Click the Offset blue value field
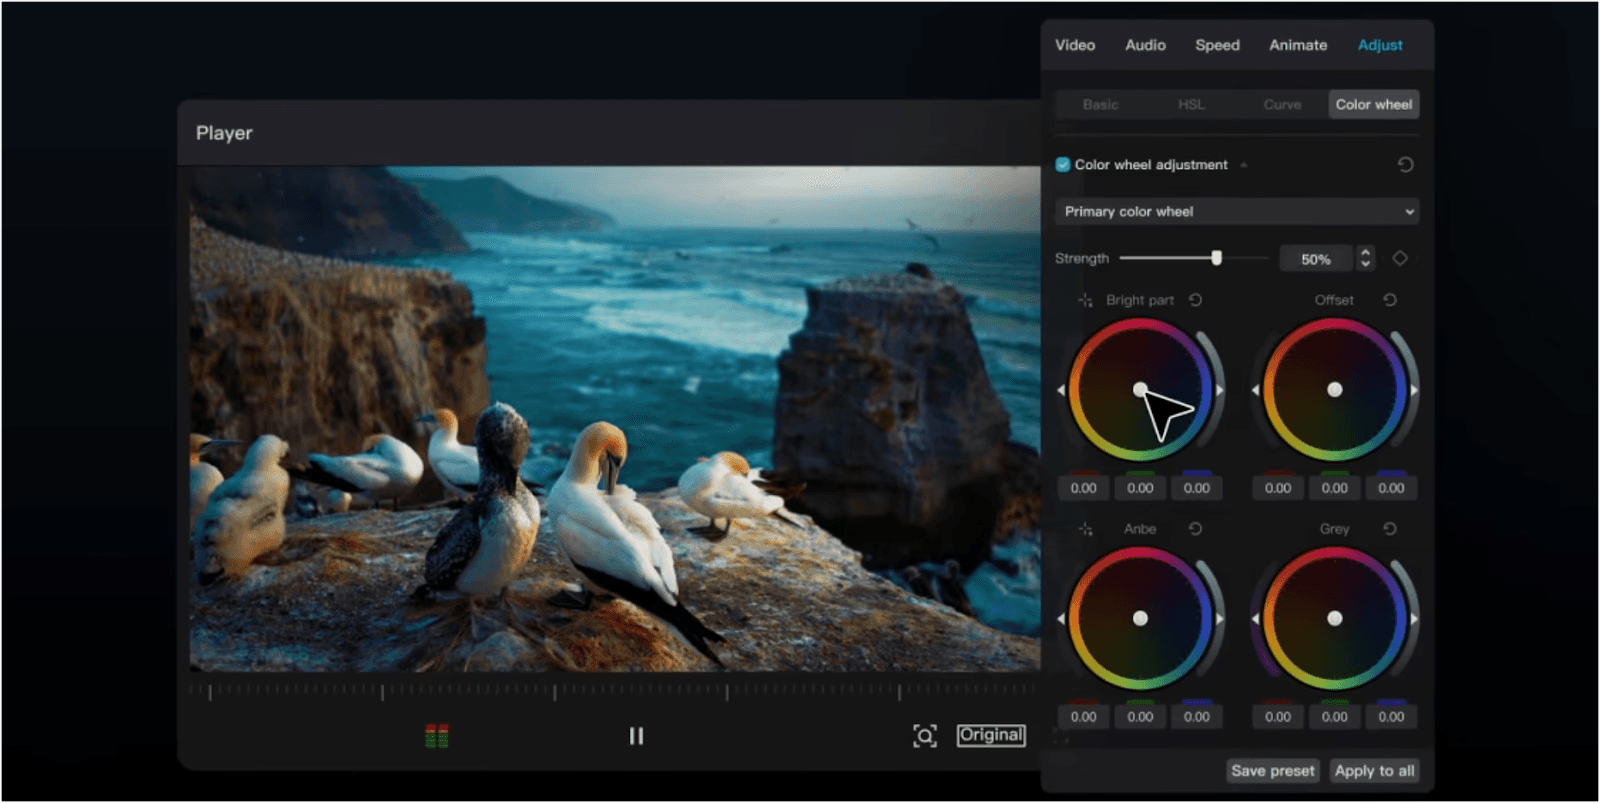1600x803 pixels. coord(1391,488)
